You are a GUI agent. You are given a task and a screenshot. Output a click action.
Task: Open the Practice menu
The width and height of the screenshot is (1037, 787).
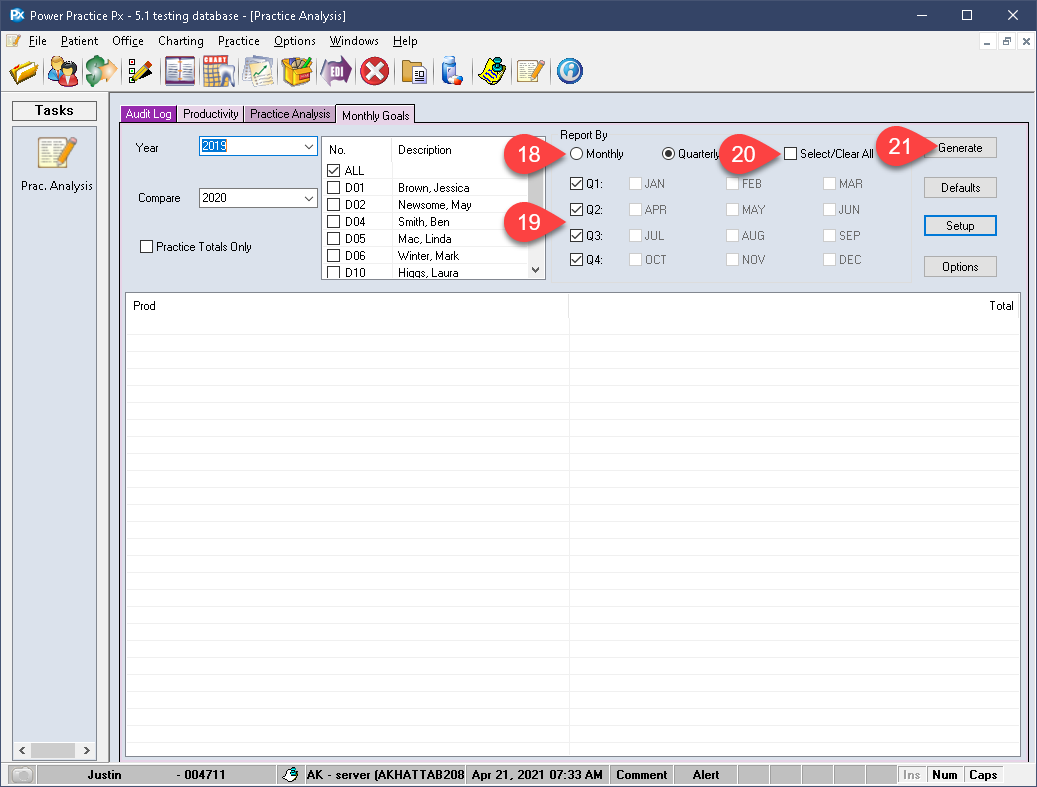(x=239, y=41)
